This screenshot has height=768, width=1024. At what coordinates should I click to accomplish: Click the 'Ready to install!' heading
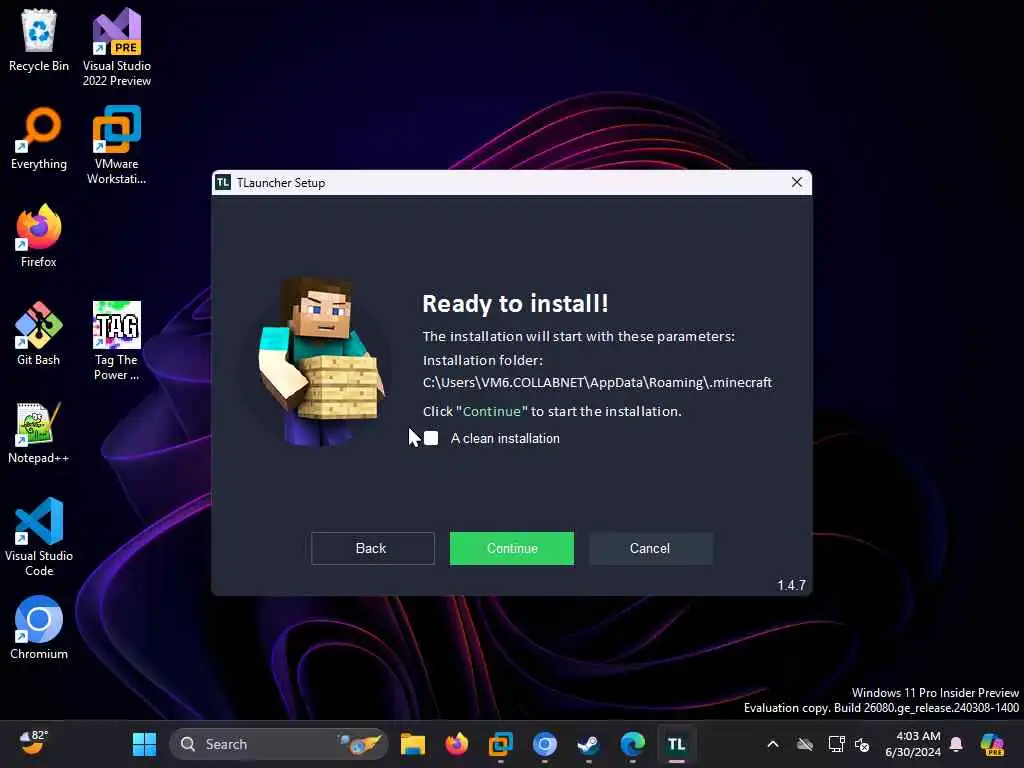coord(515,304)
